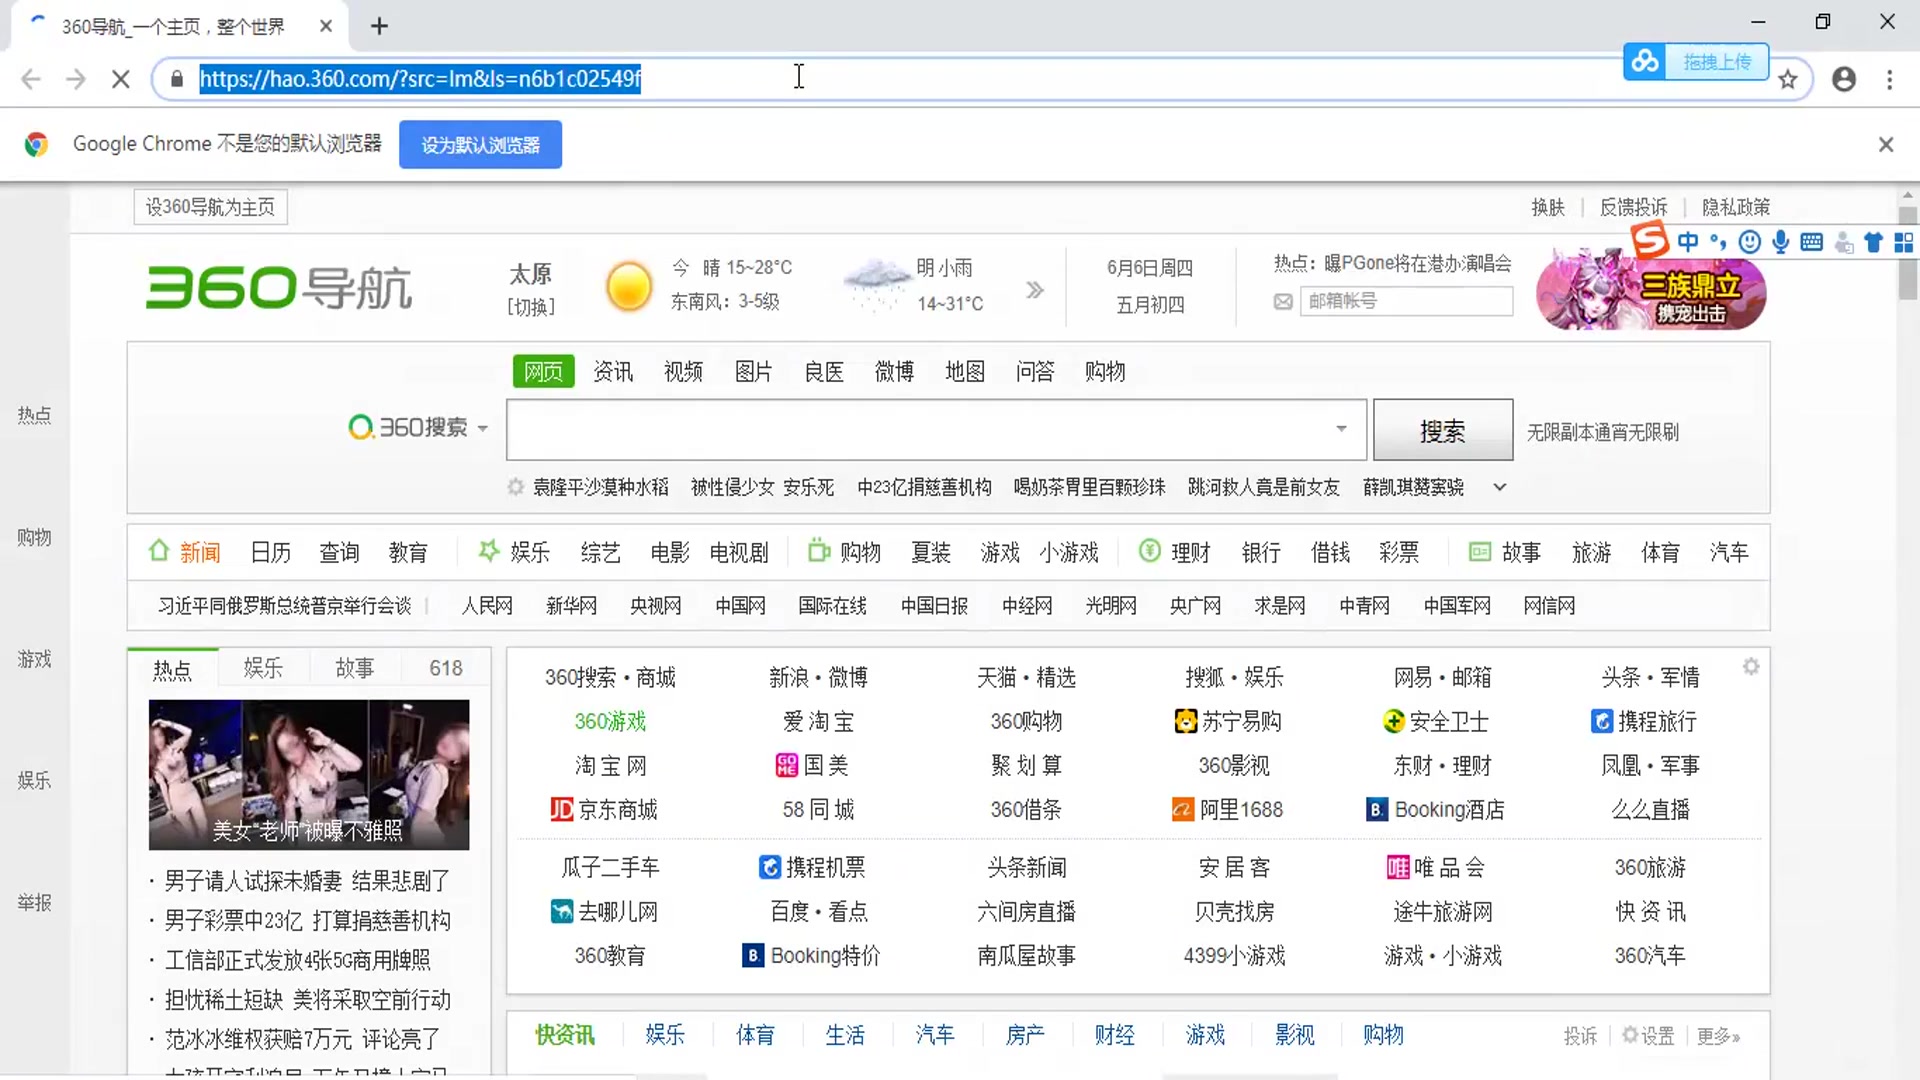This screenshot has width=1920, height=1080.
Task: Open Chrome profile account icon
Action: point(1844,80)
